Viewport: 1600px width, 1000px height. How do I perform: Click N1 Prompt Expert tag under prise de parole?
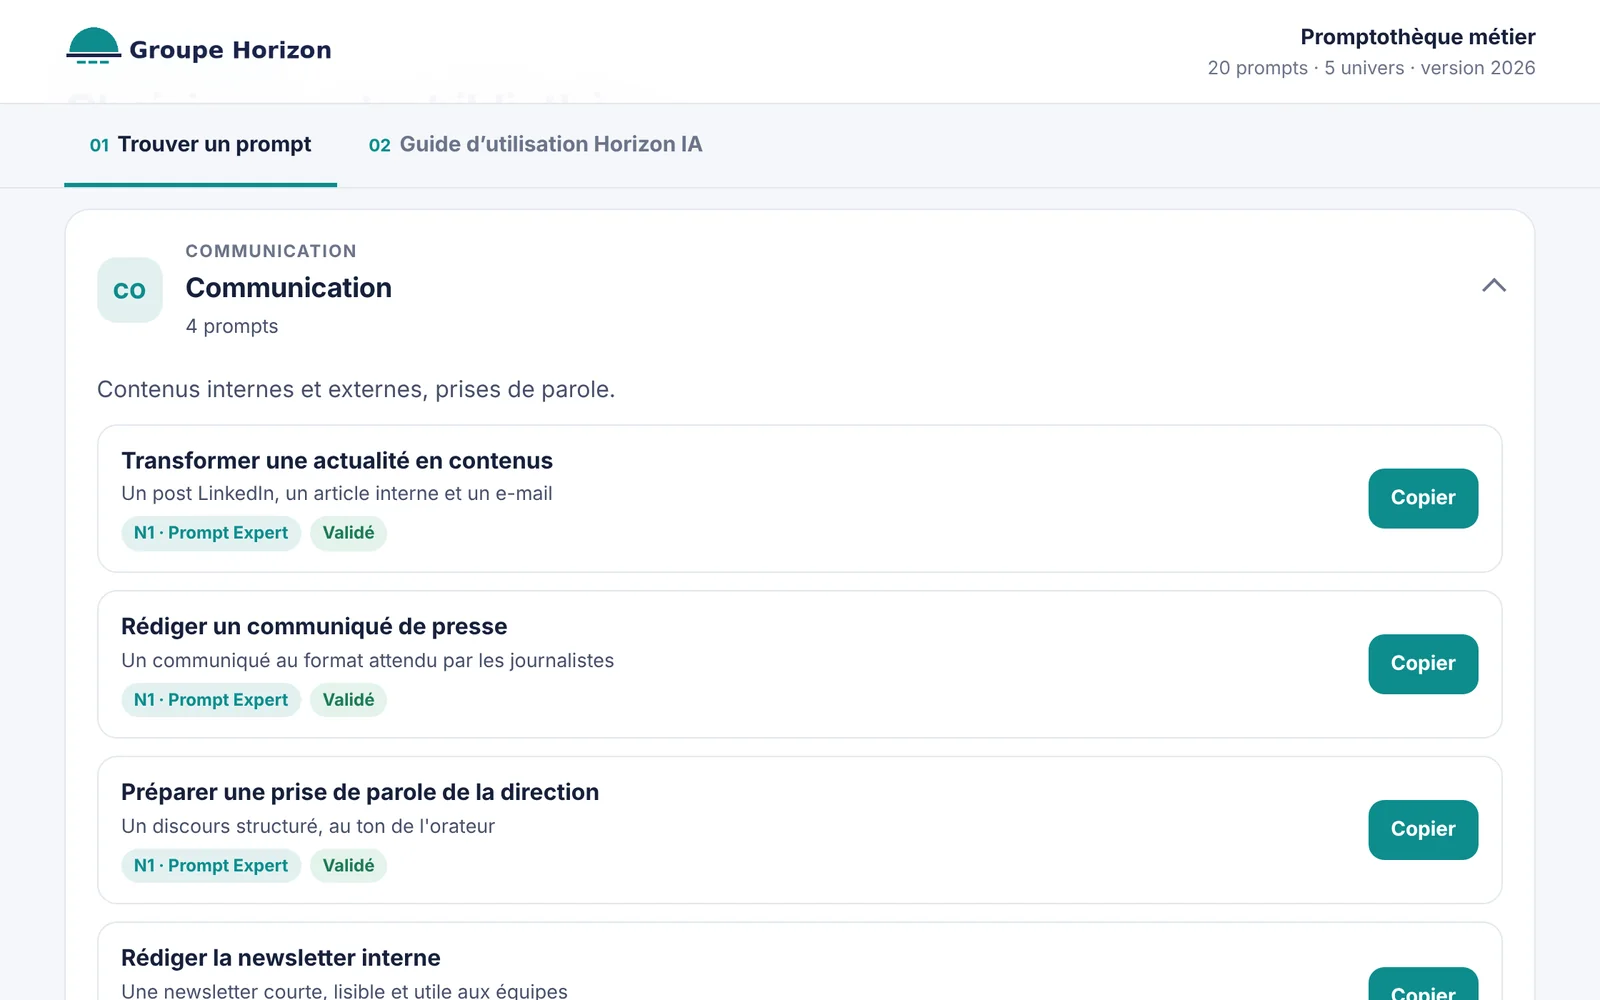coord(211,866)
